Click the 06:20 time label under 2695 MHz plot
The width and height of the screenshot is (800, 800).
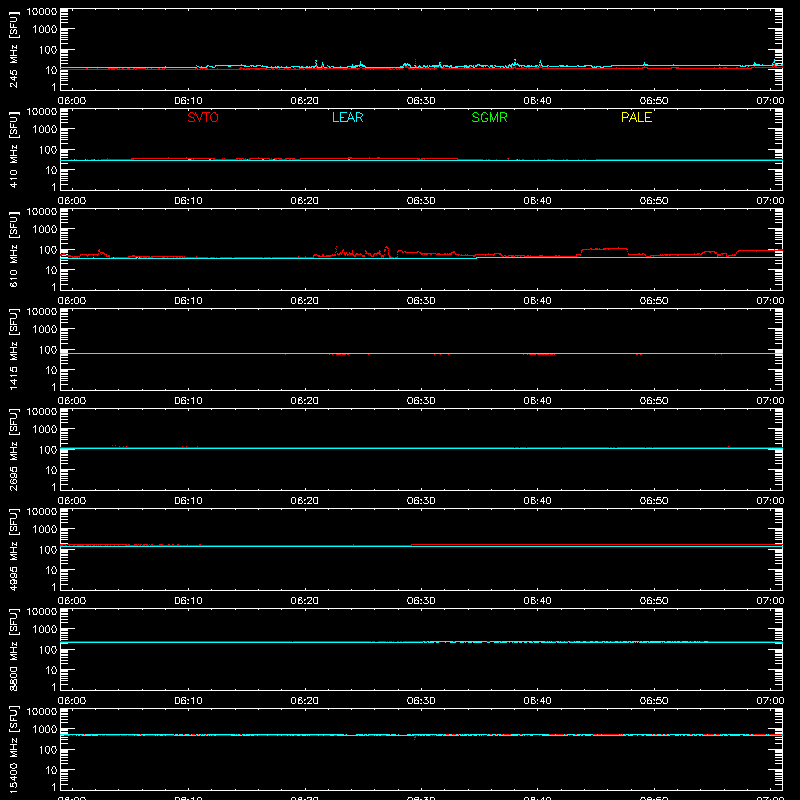click(x=305, y=501)
